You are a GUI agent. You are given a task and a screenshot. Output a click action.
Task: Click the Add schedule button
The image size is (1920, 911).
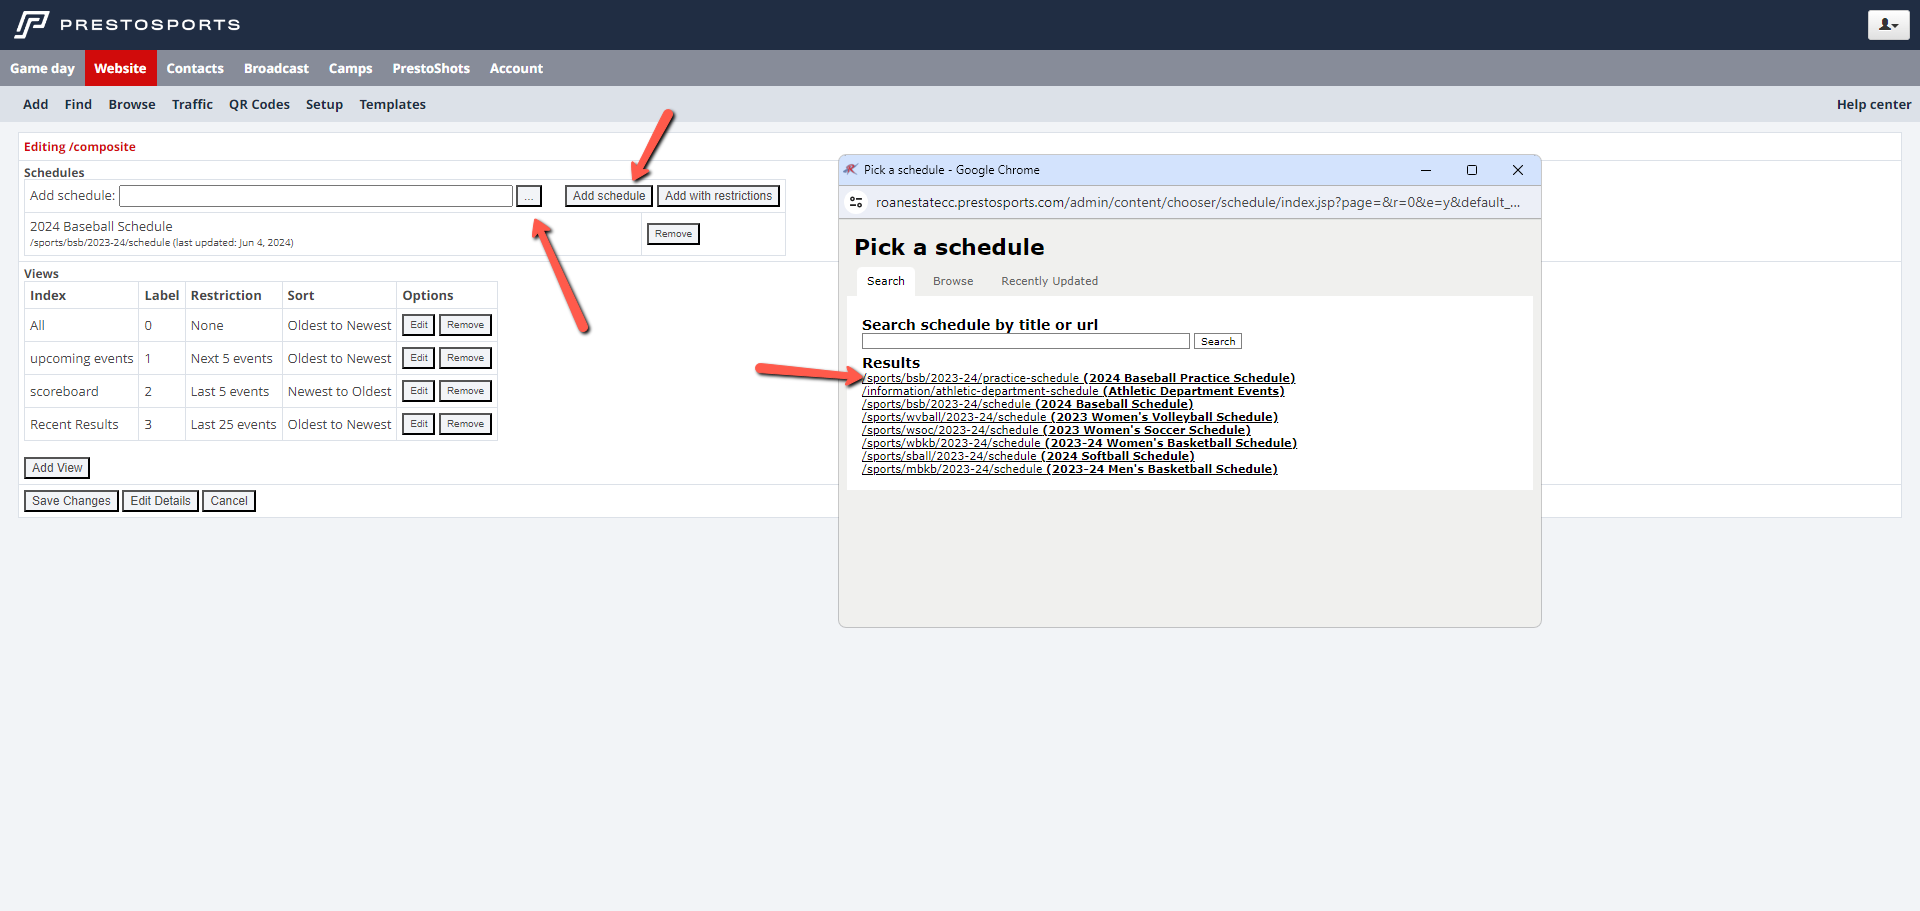(608, 196)
